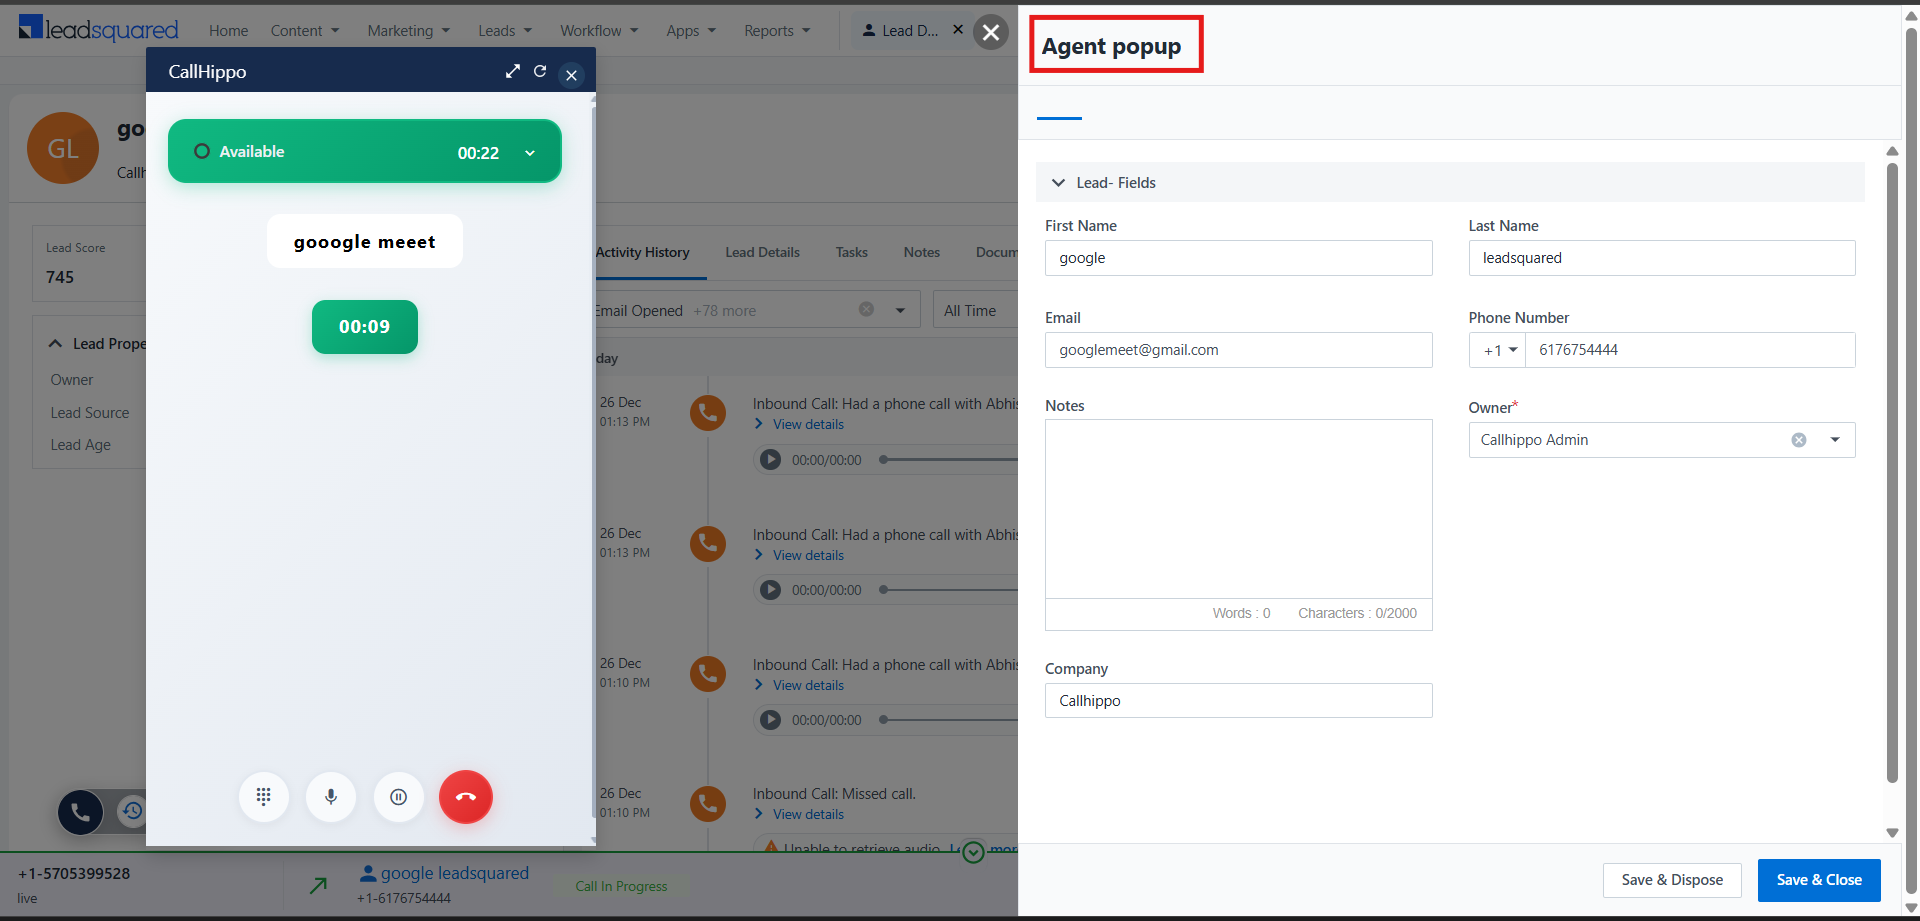The image size is (1920, 921).
Task: Play the first 01:13 PM call recording
Action: tap(770, 460)
